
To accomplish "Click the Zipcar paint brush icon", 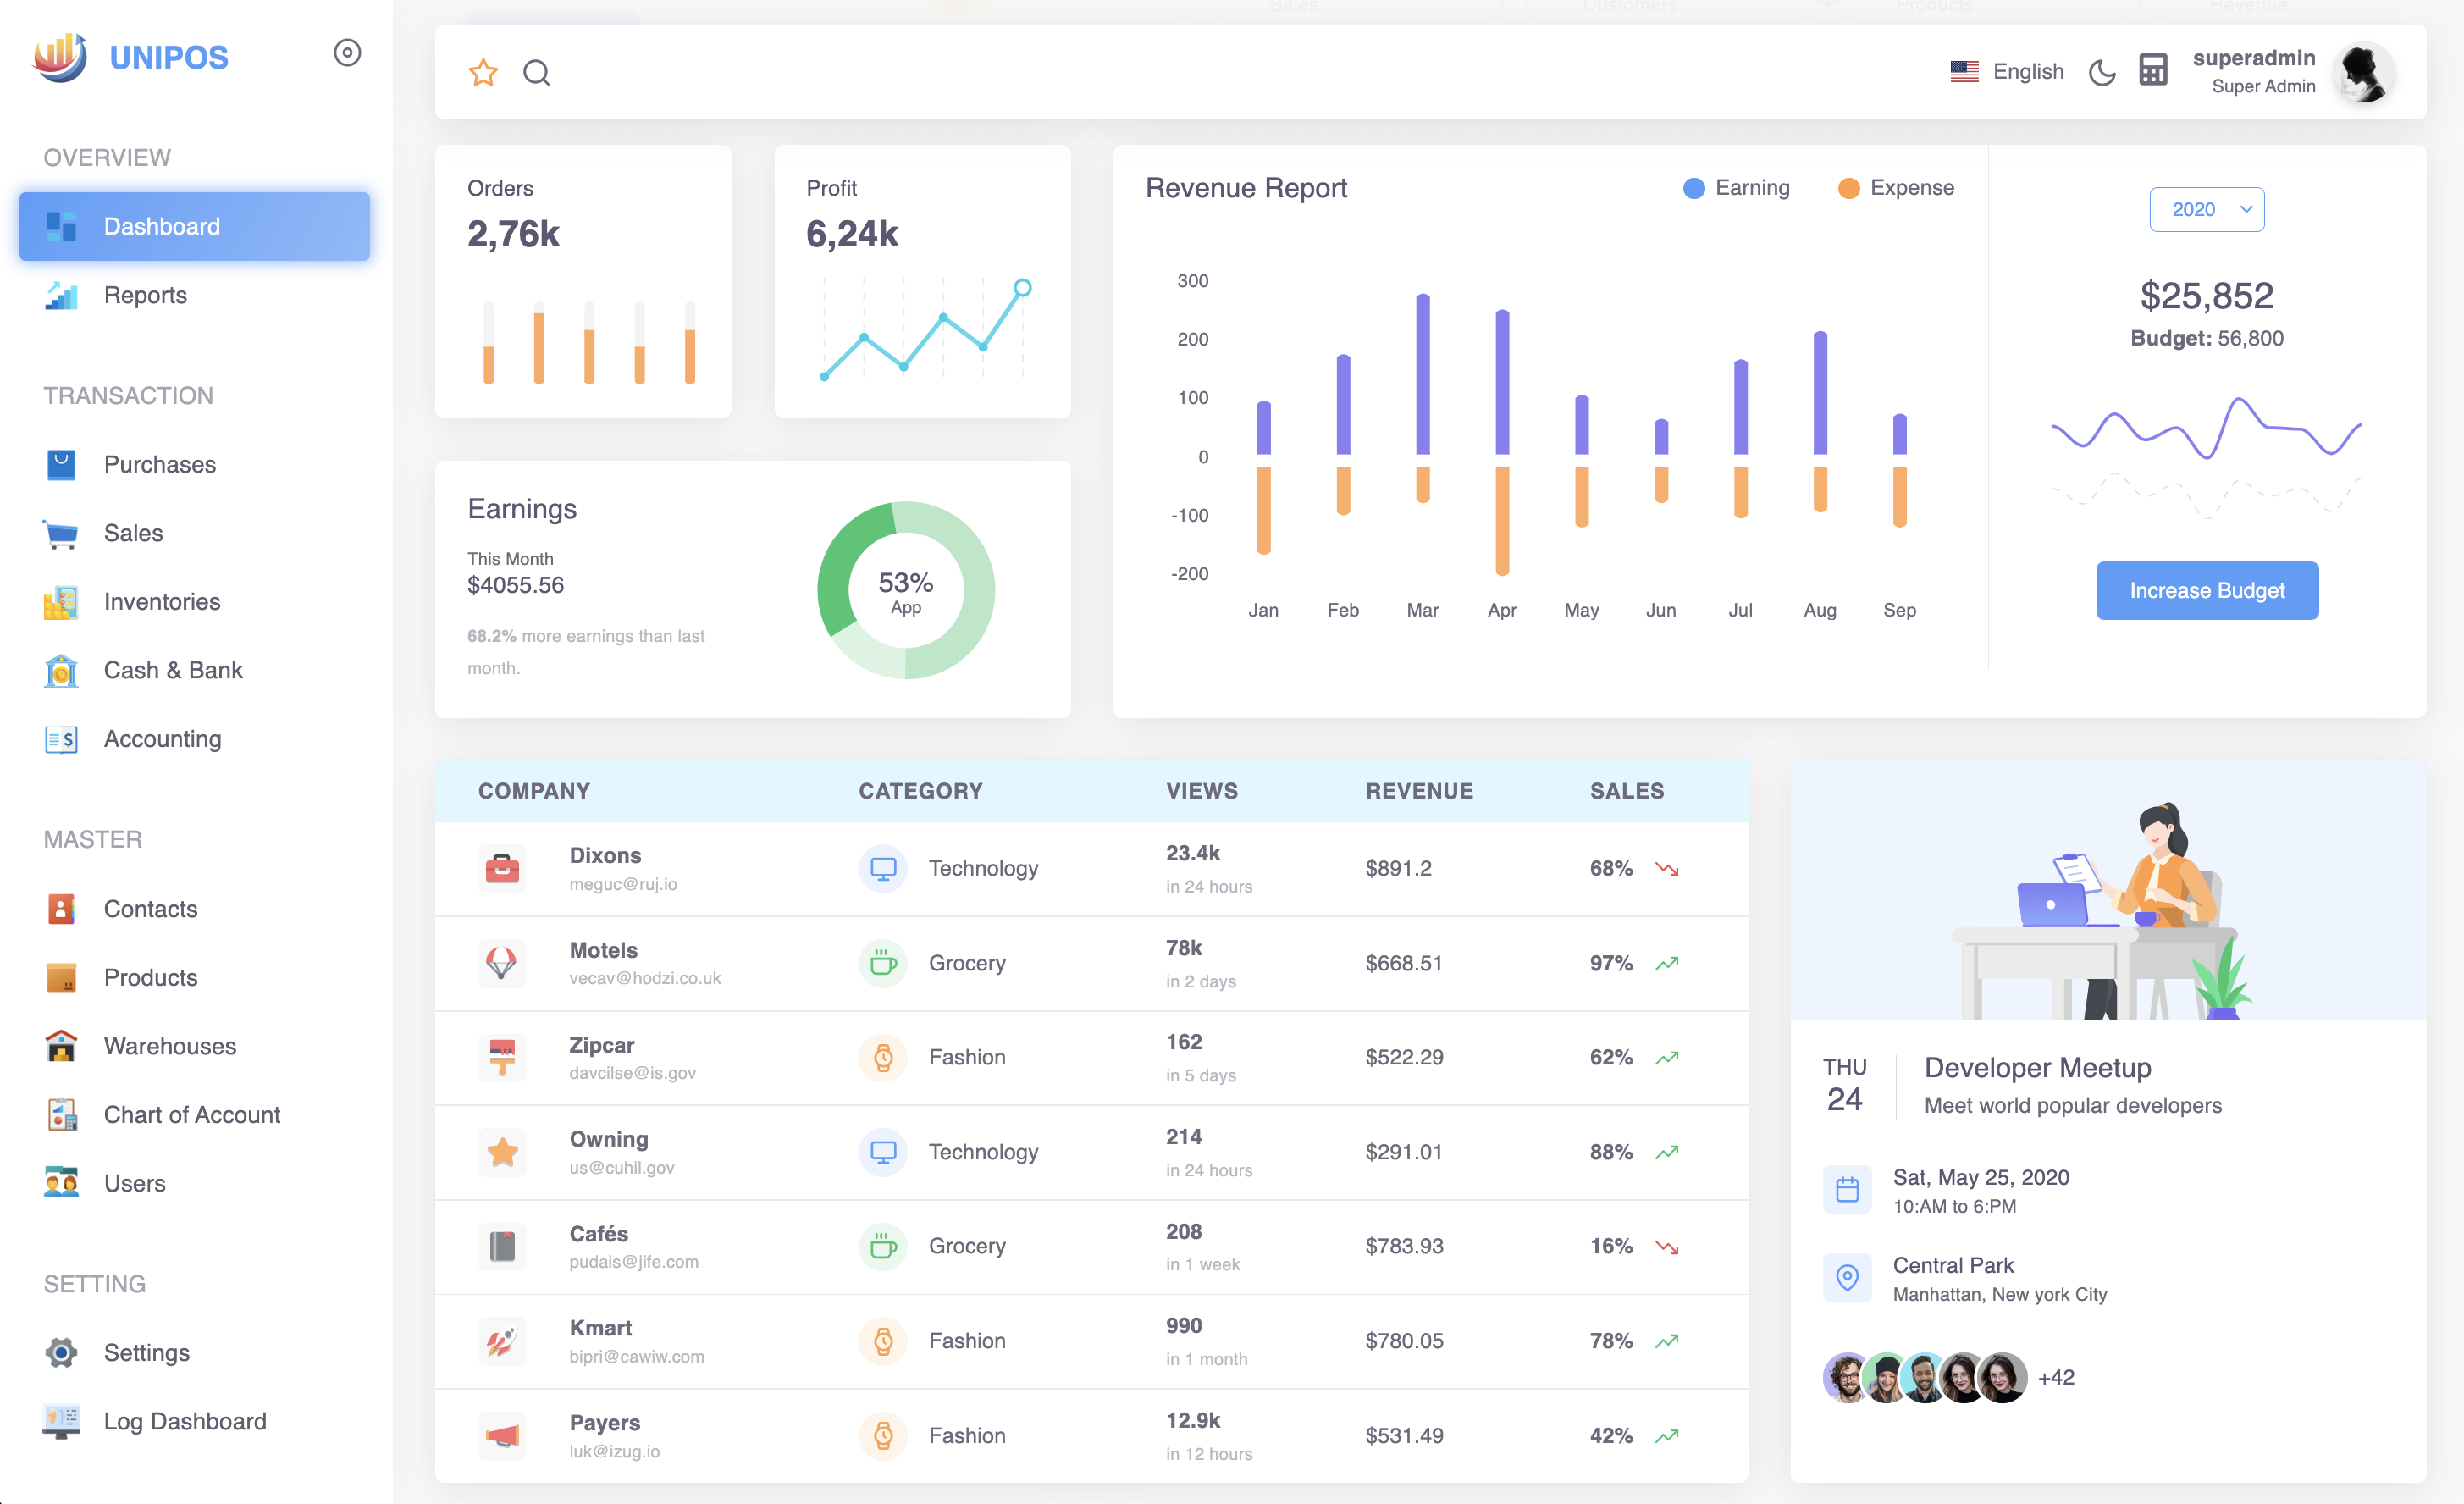I will click(x=502, y=1057).
